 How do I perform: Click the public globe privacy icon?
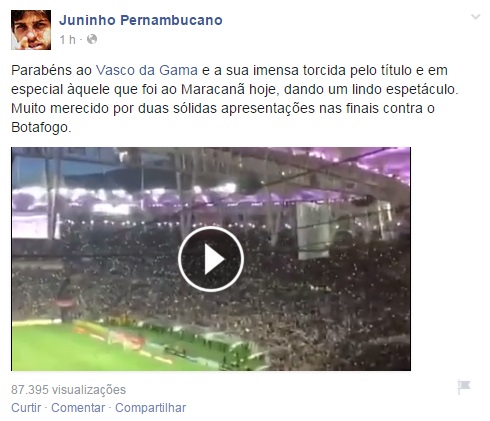coord(92,39)
